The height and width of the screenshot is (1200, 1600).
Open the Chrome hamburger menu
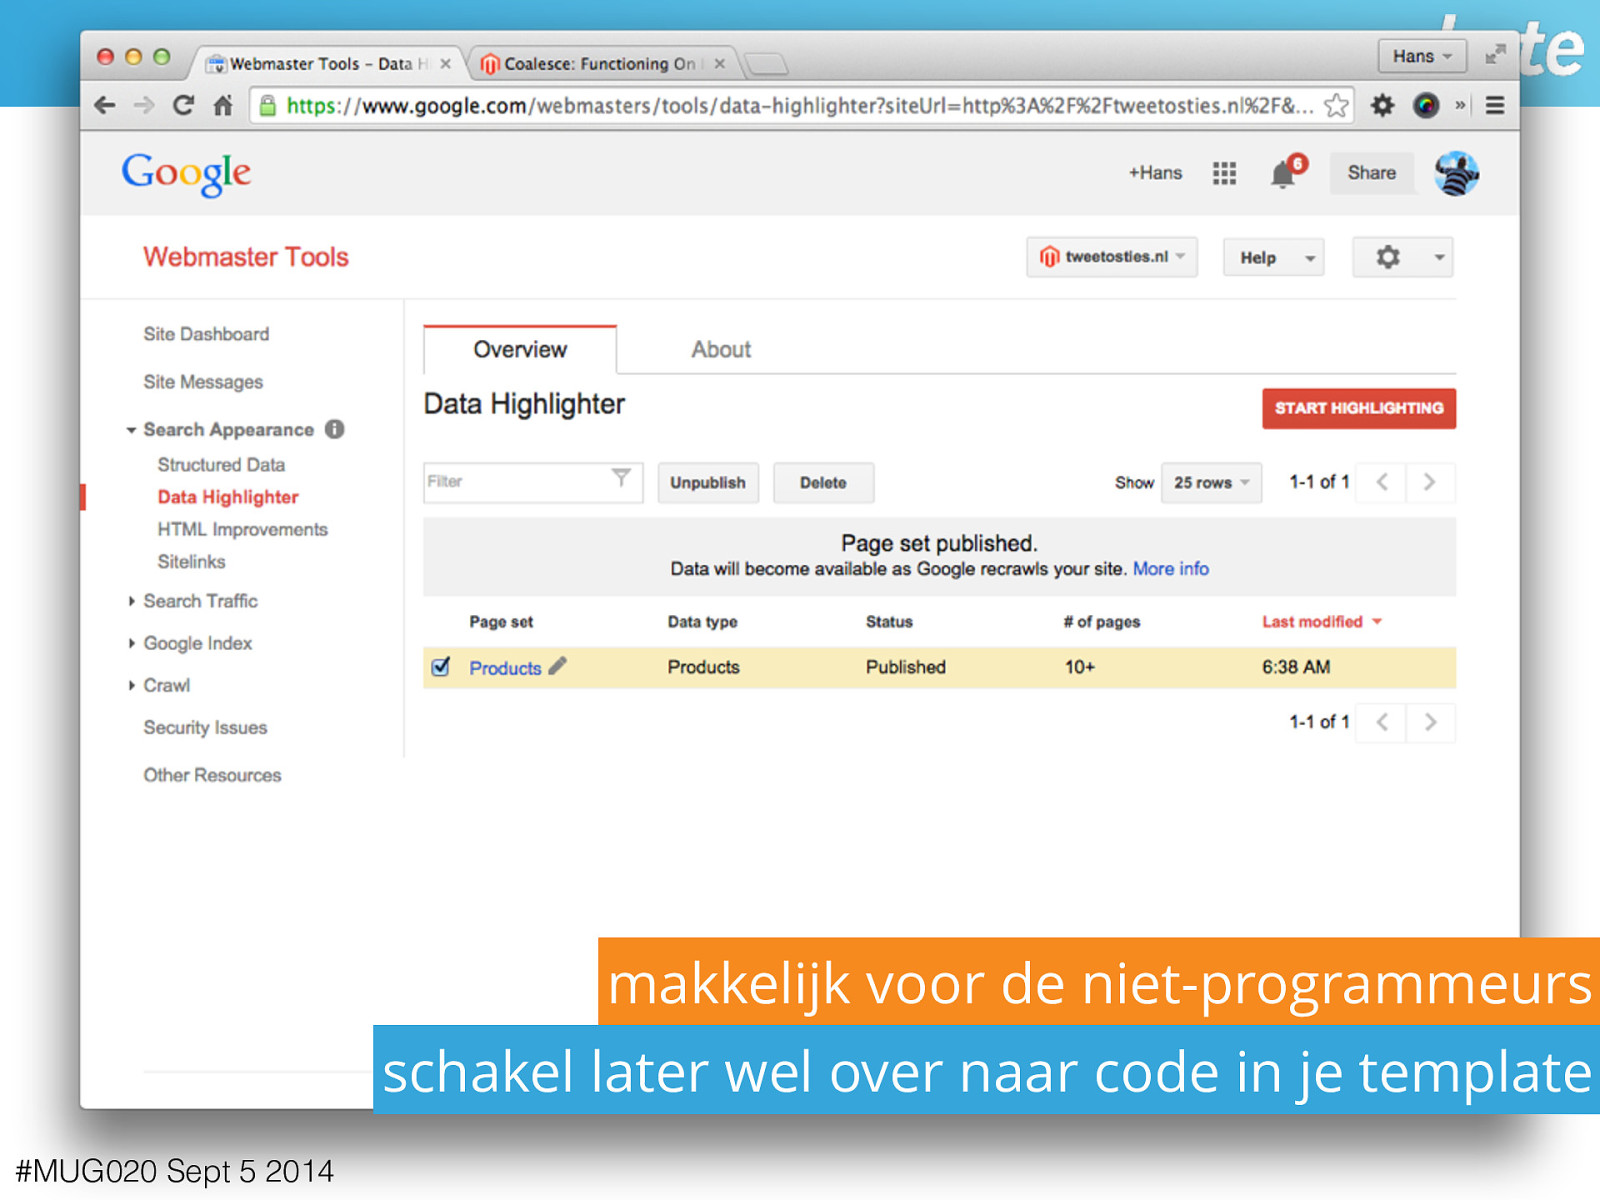point(1495,105)
